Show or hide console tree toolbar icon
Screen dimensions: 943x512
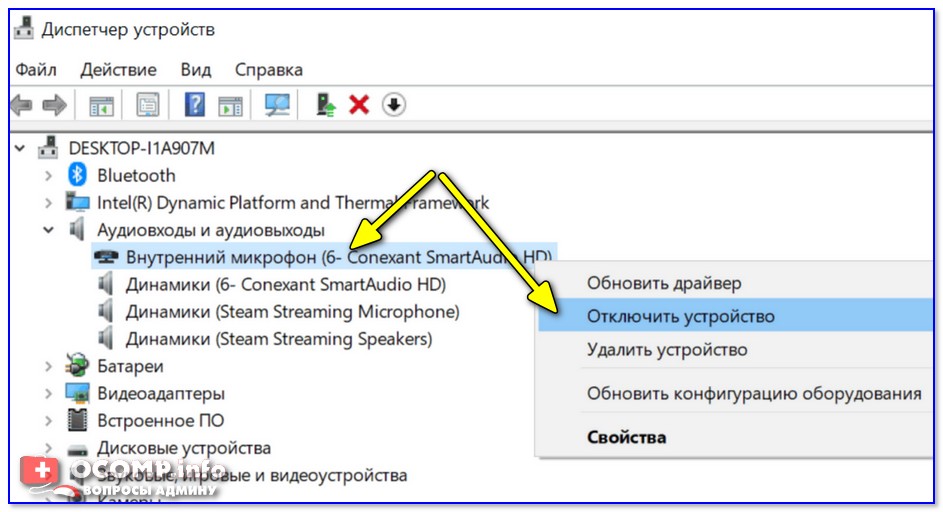click(x=102, y=105)
